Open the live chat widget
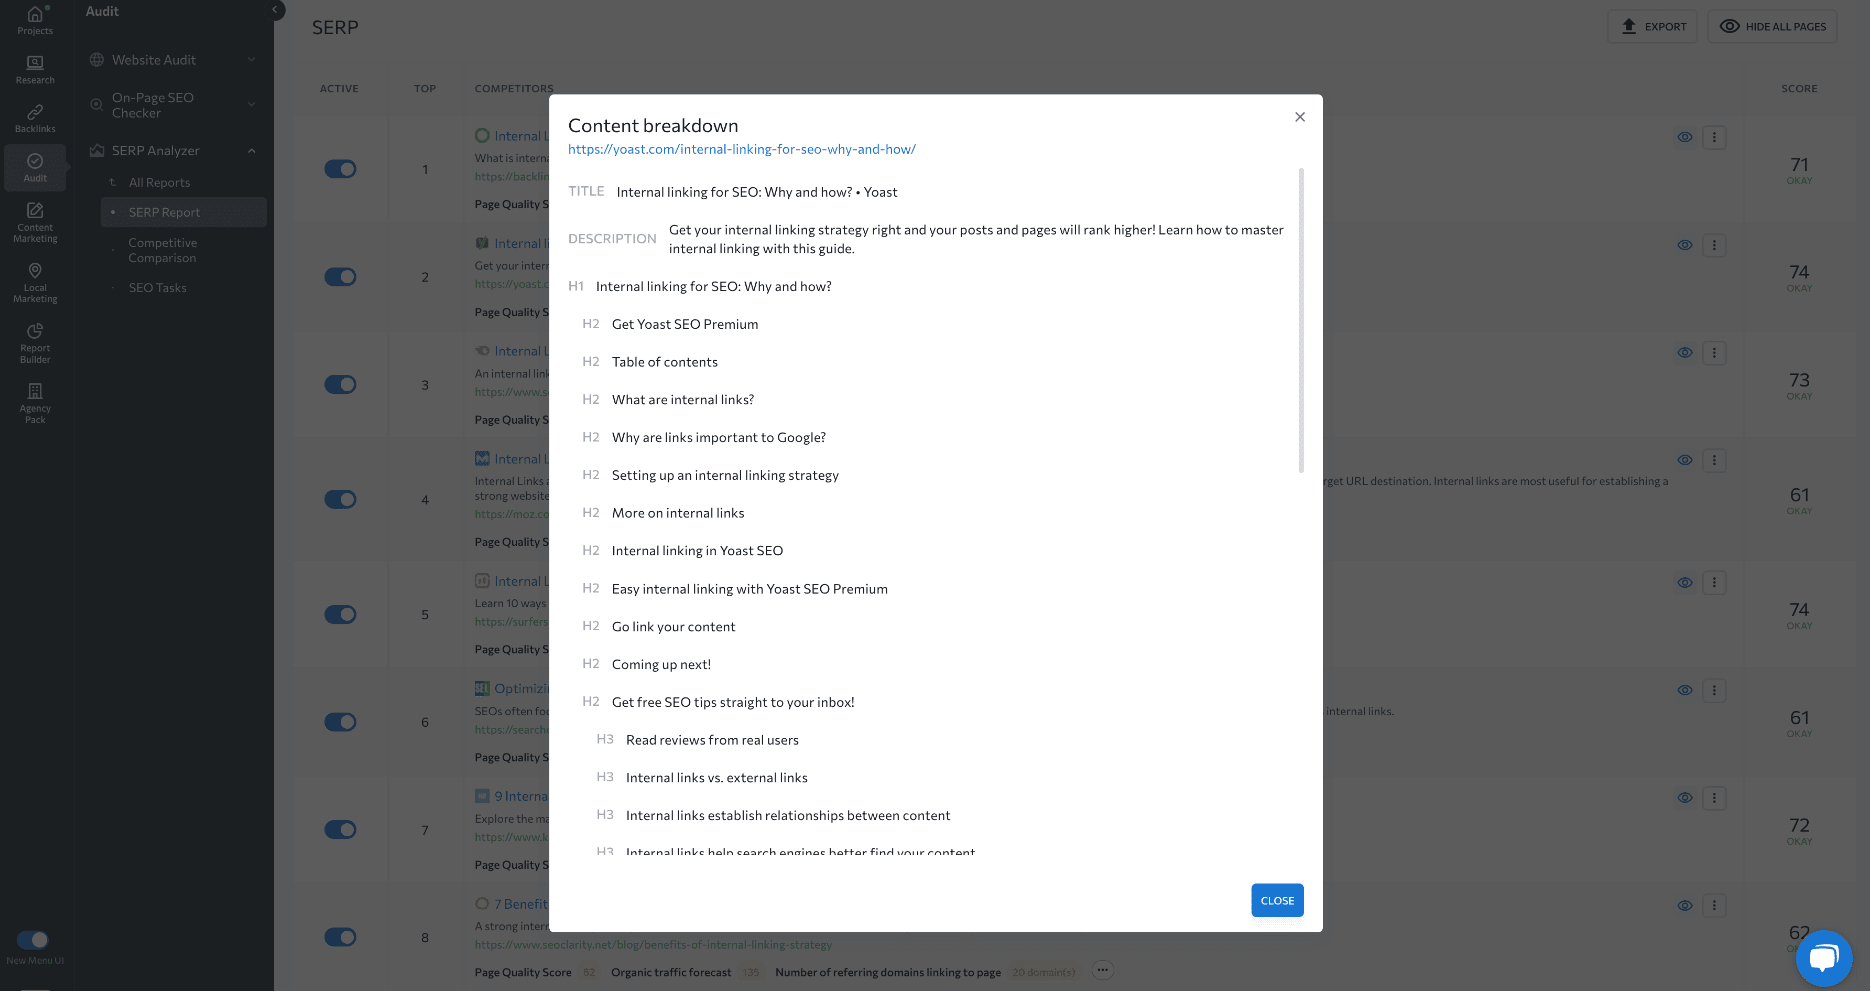This screenshot has width=1871, height=995. point(1824,958)
